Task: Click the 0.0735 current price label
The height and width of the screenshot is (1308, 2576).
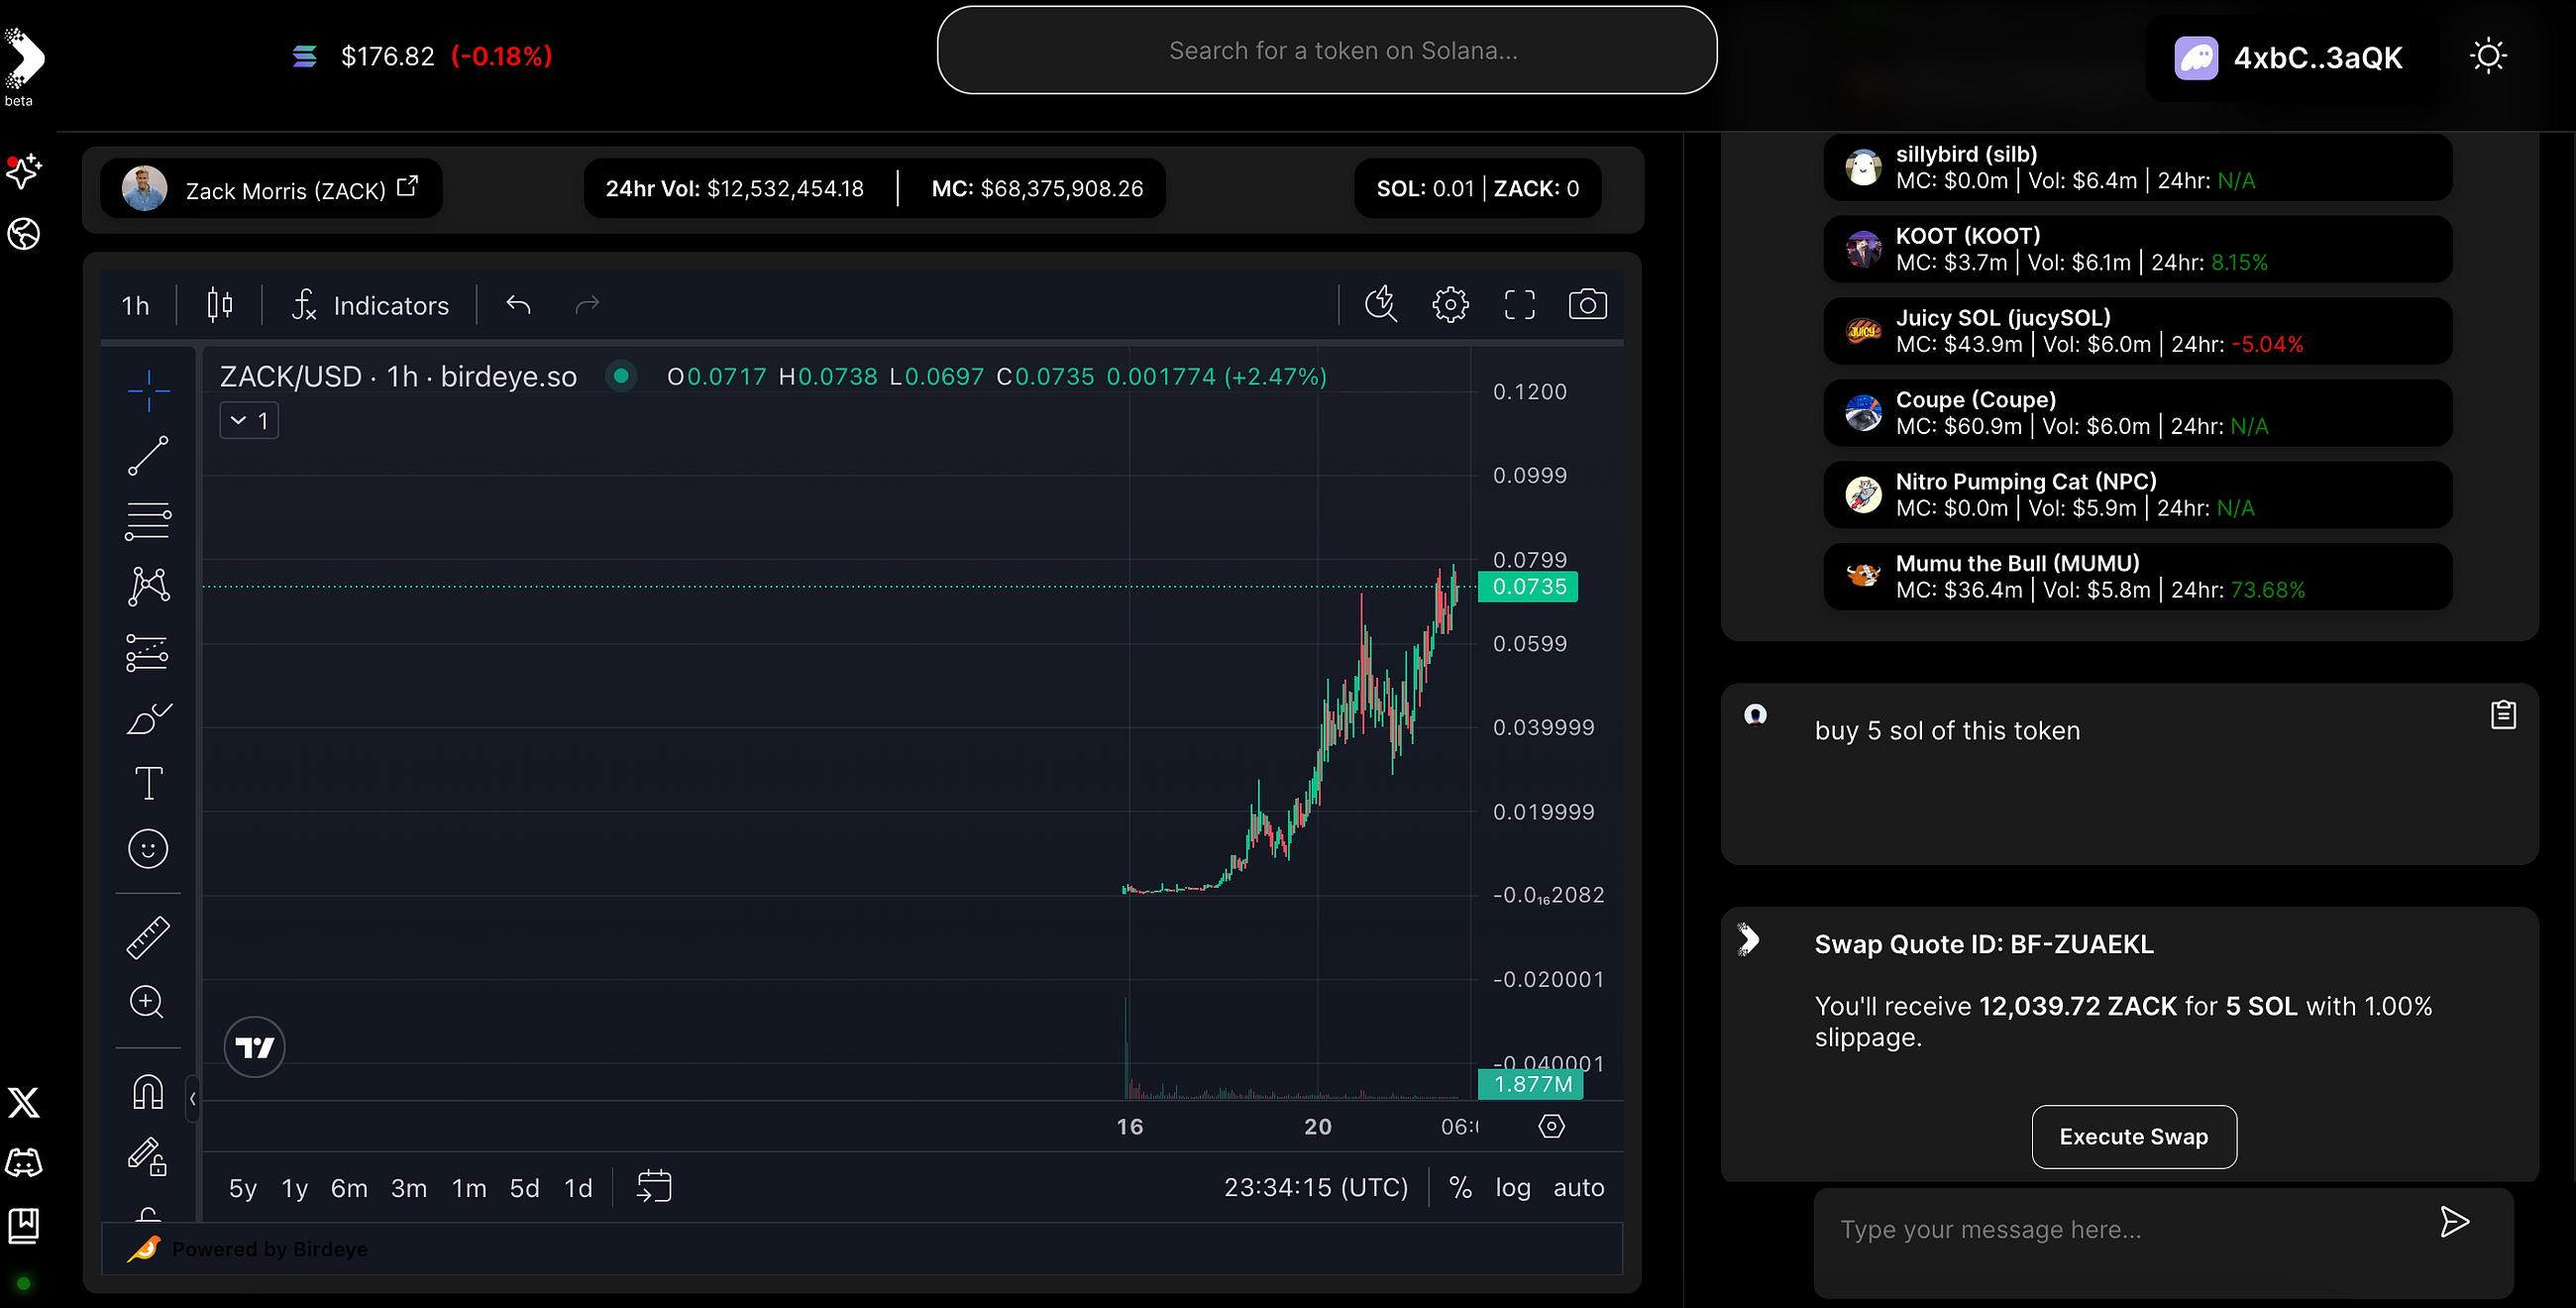Action: (1528, 587)
